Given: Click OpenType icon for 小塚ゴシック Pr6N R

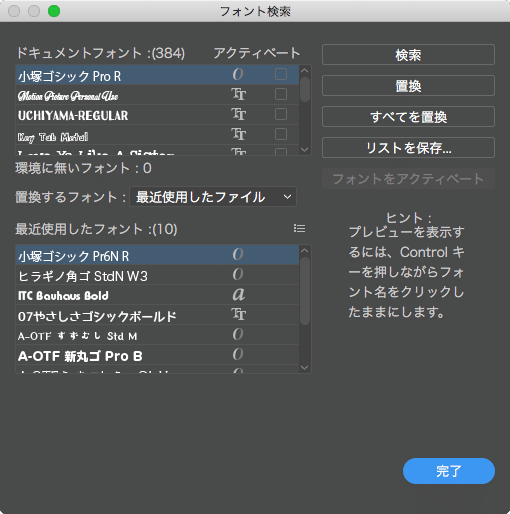Looking at the screenshot, I should click(238, 254).
